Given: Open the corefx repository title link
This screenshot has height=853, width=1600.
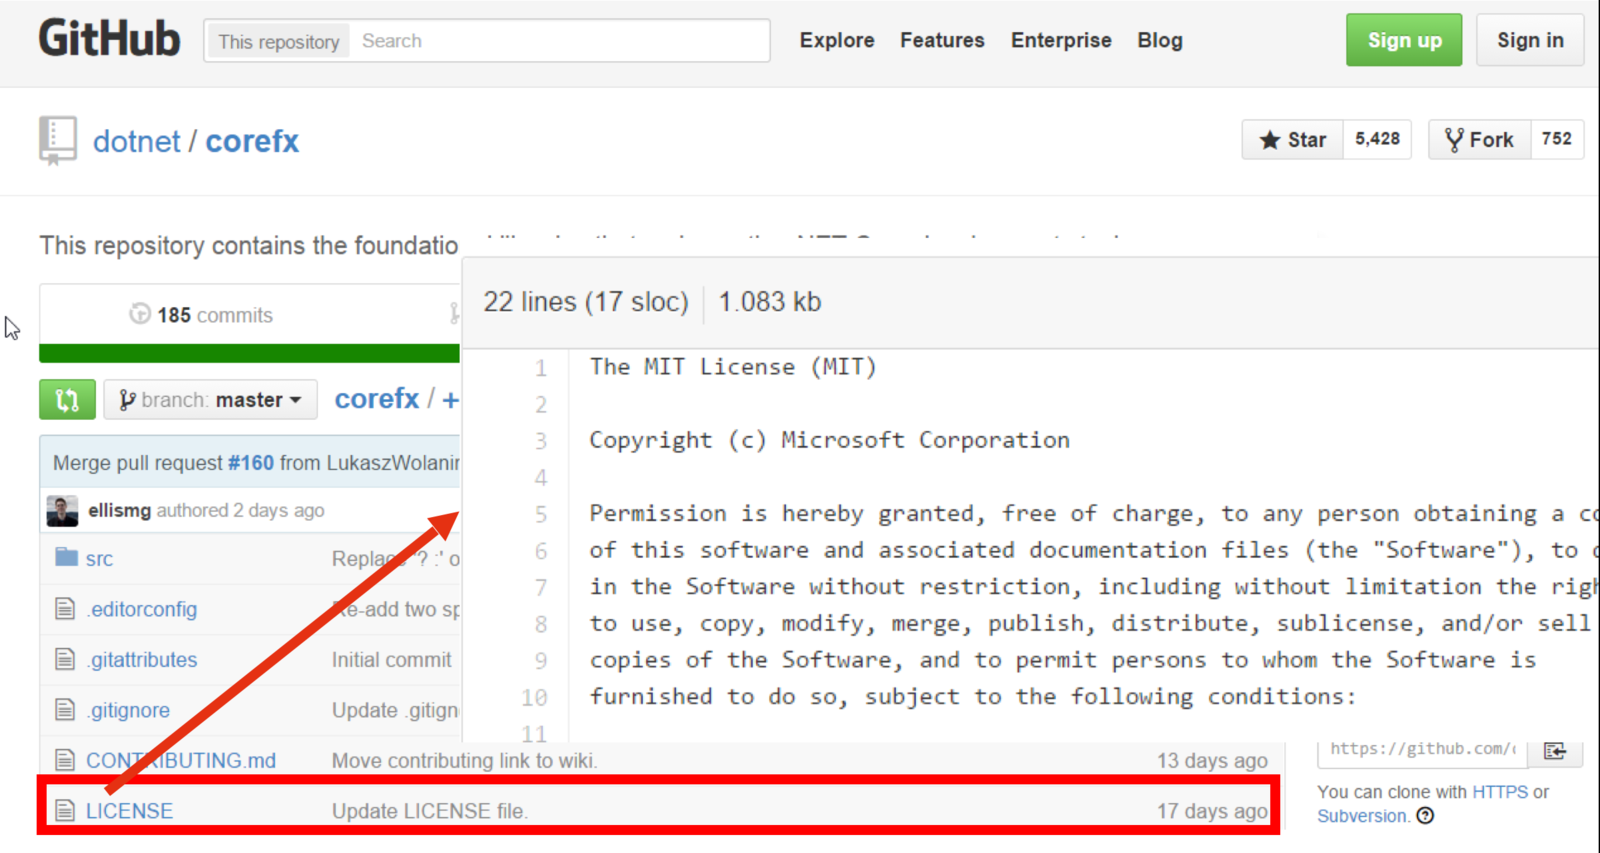Looking at the screenshot, I should click(252, 141).
